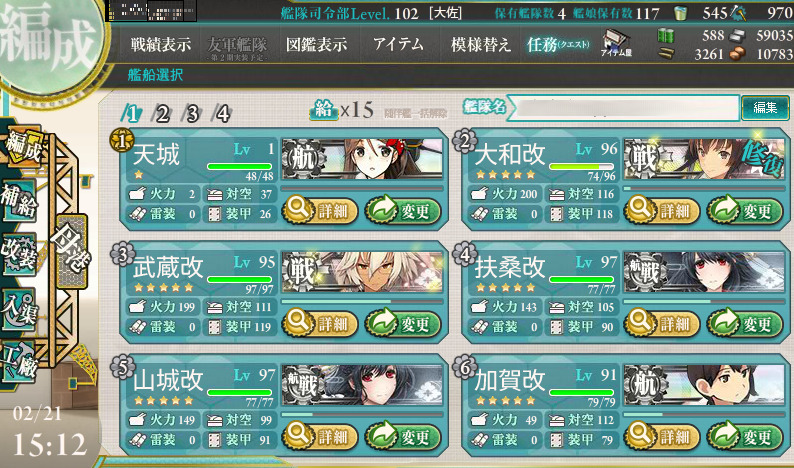Click the 艦隊名 fleet name field

point(623,107)
